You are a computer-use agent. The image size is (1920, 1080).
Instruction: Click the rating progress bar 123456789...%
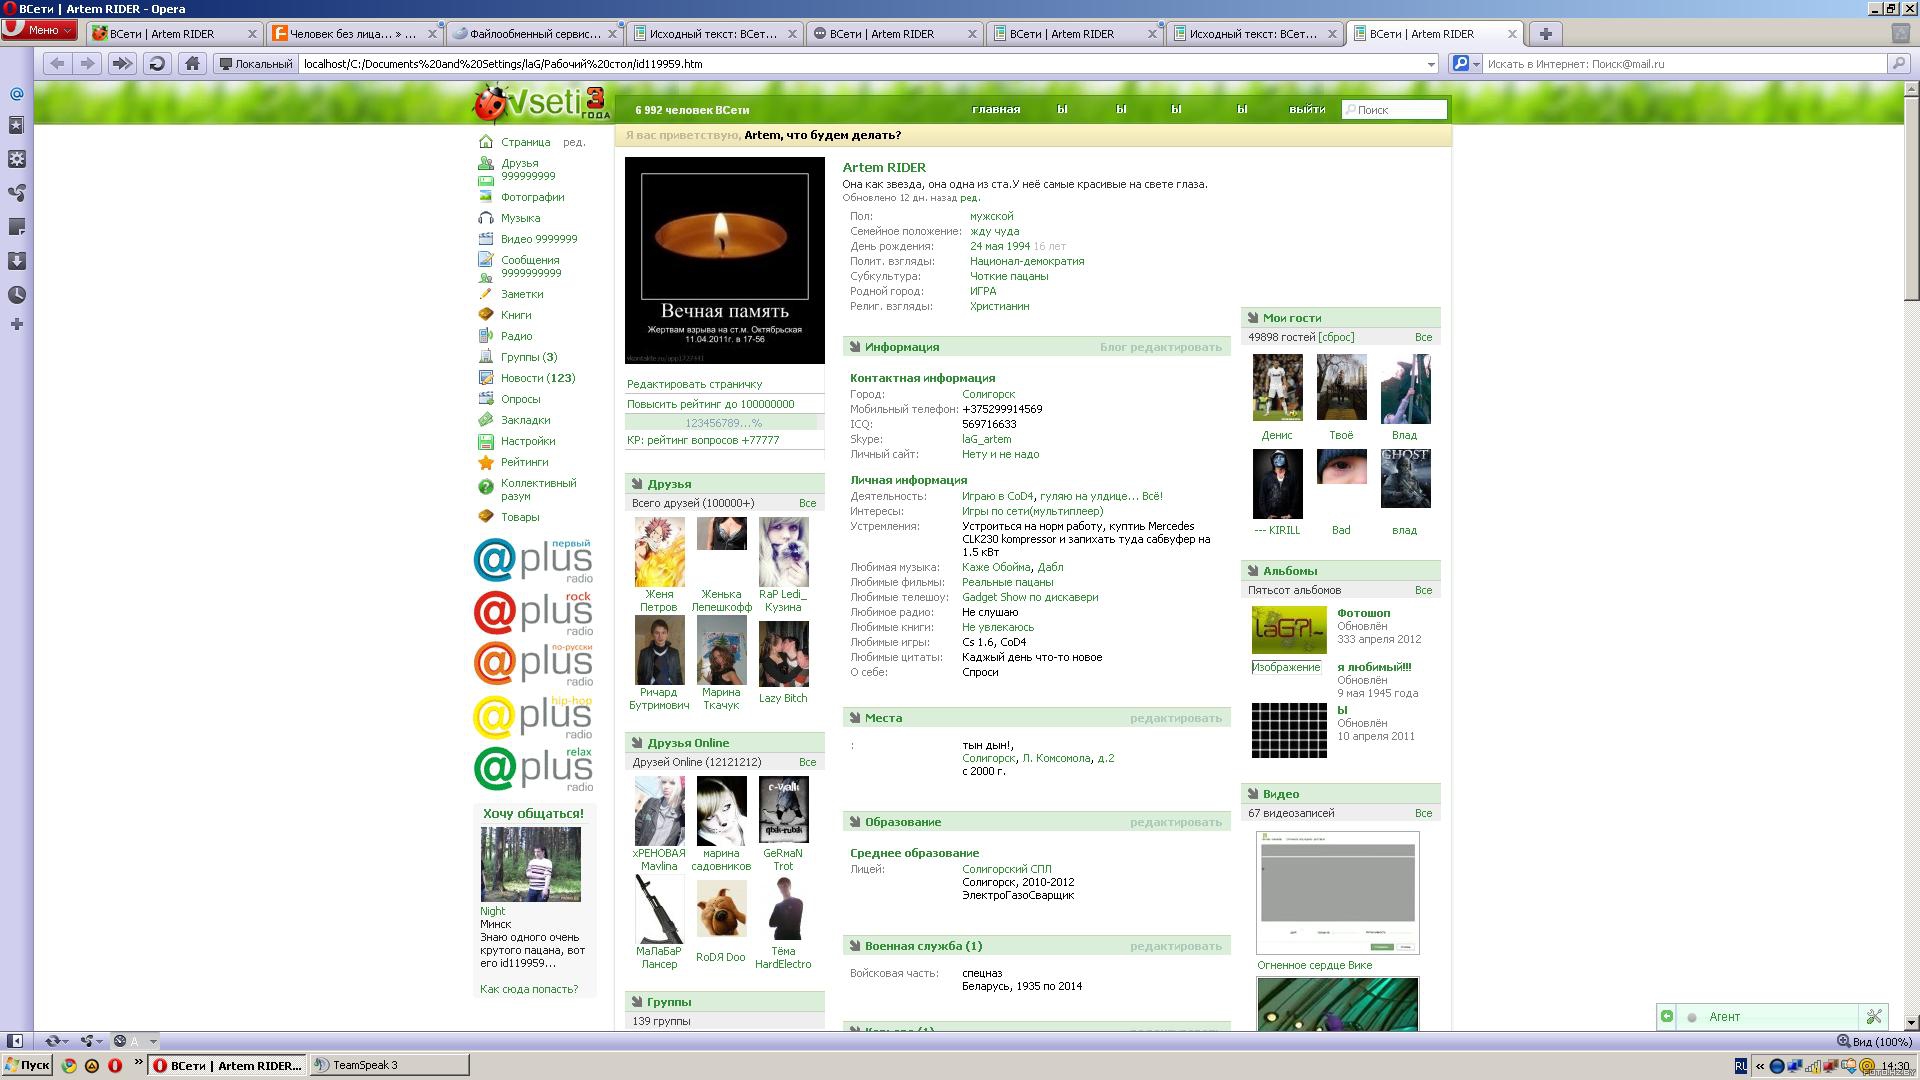click(723, 423)
